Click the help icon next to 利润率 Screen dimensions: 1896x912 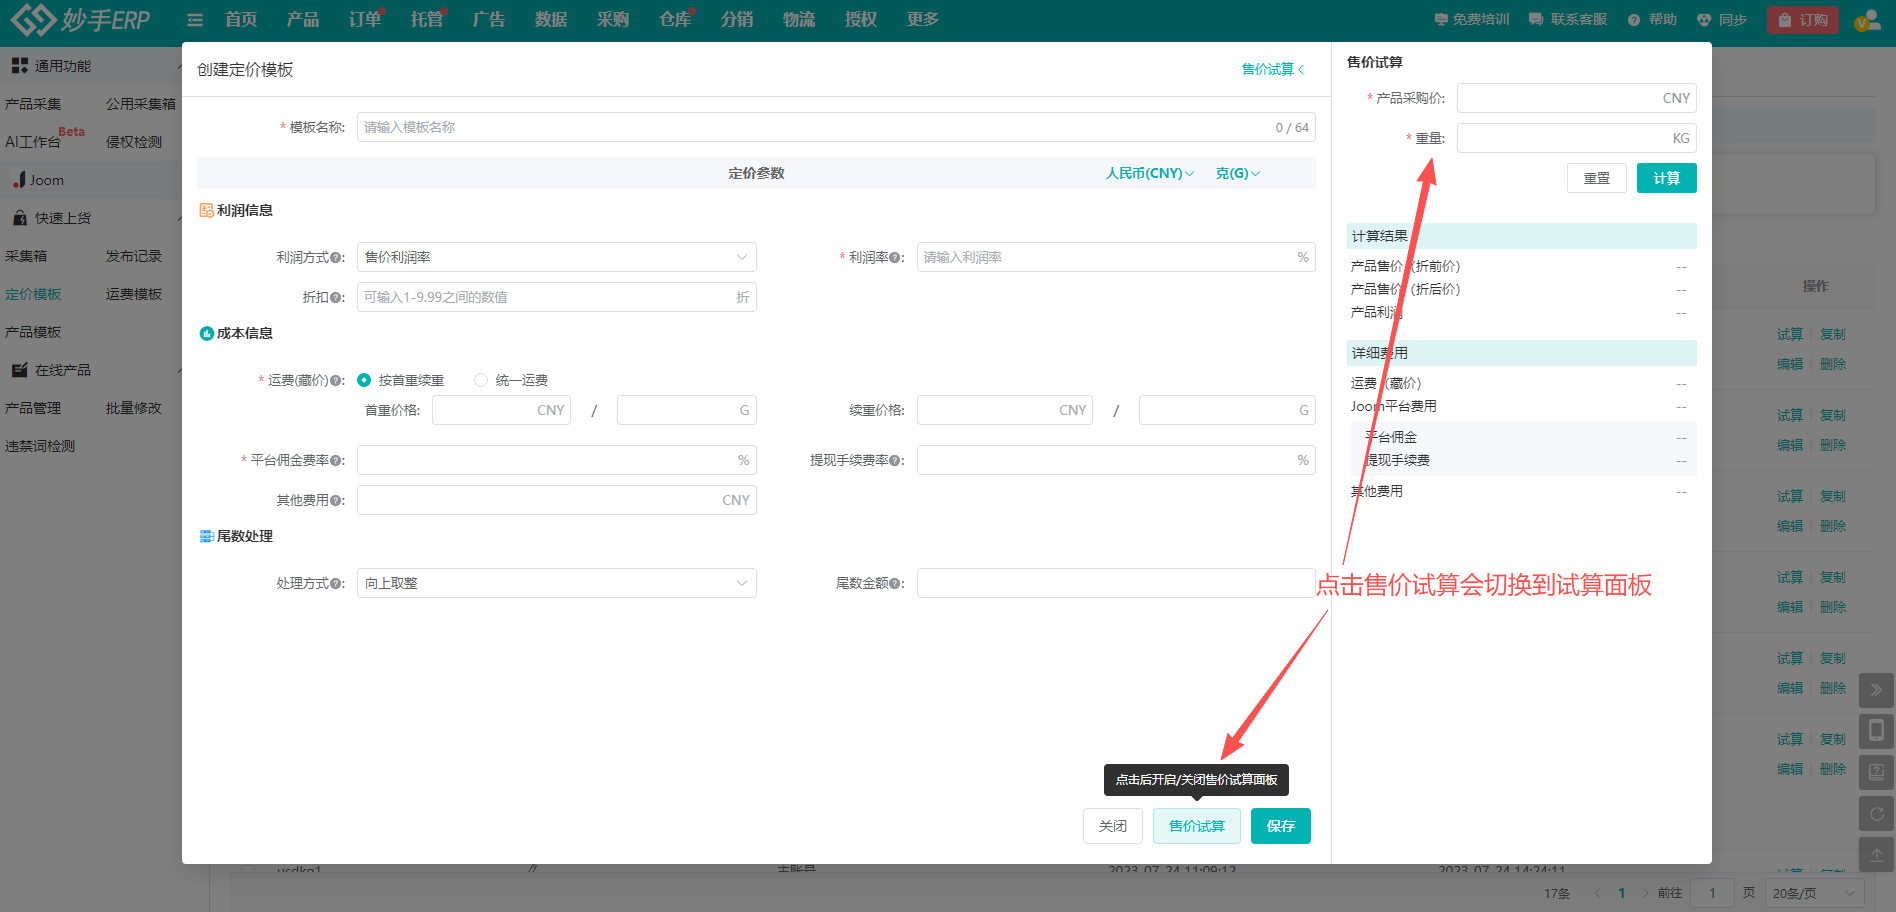895,258
